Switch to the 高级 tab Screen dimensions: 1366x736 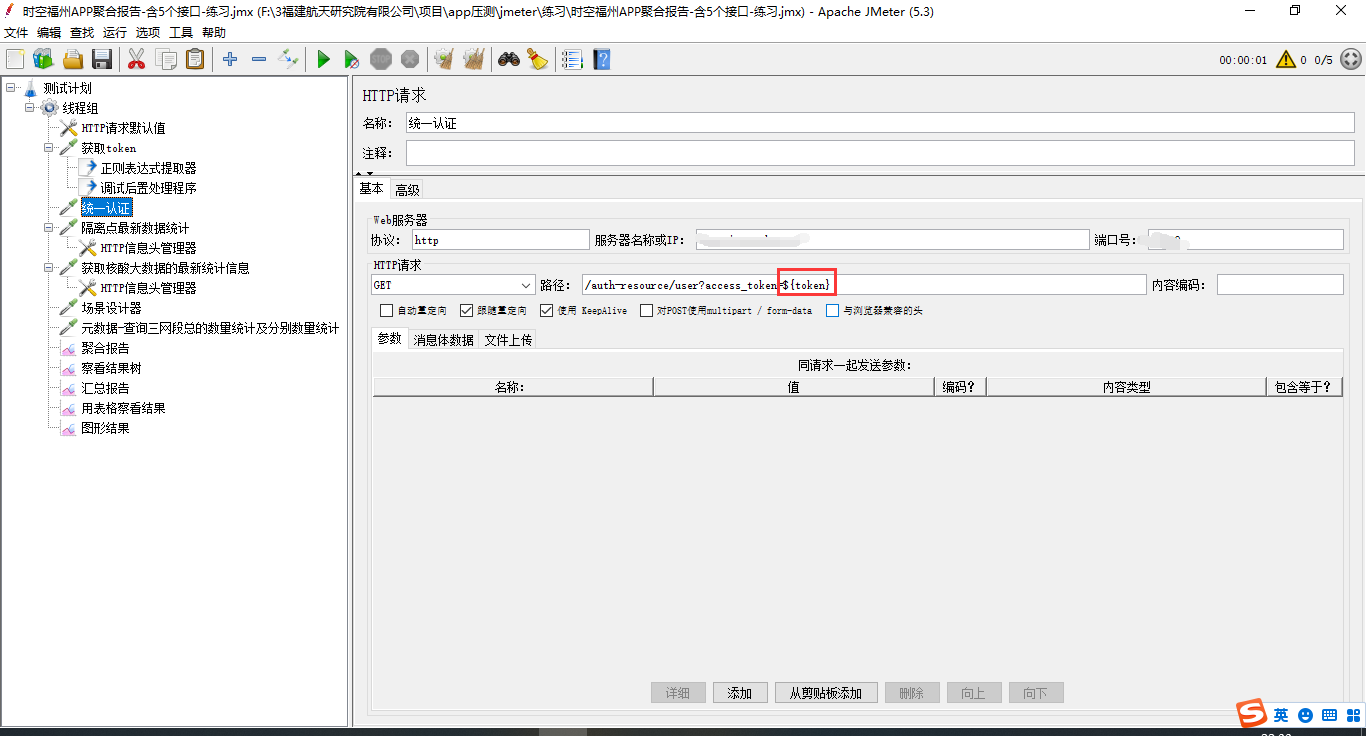click(407, 188)
